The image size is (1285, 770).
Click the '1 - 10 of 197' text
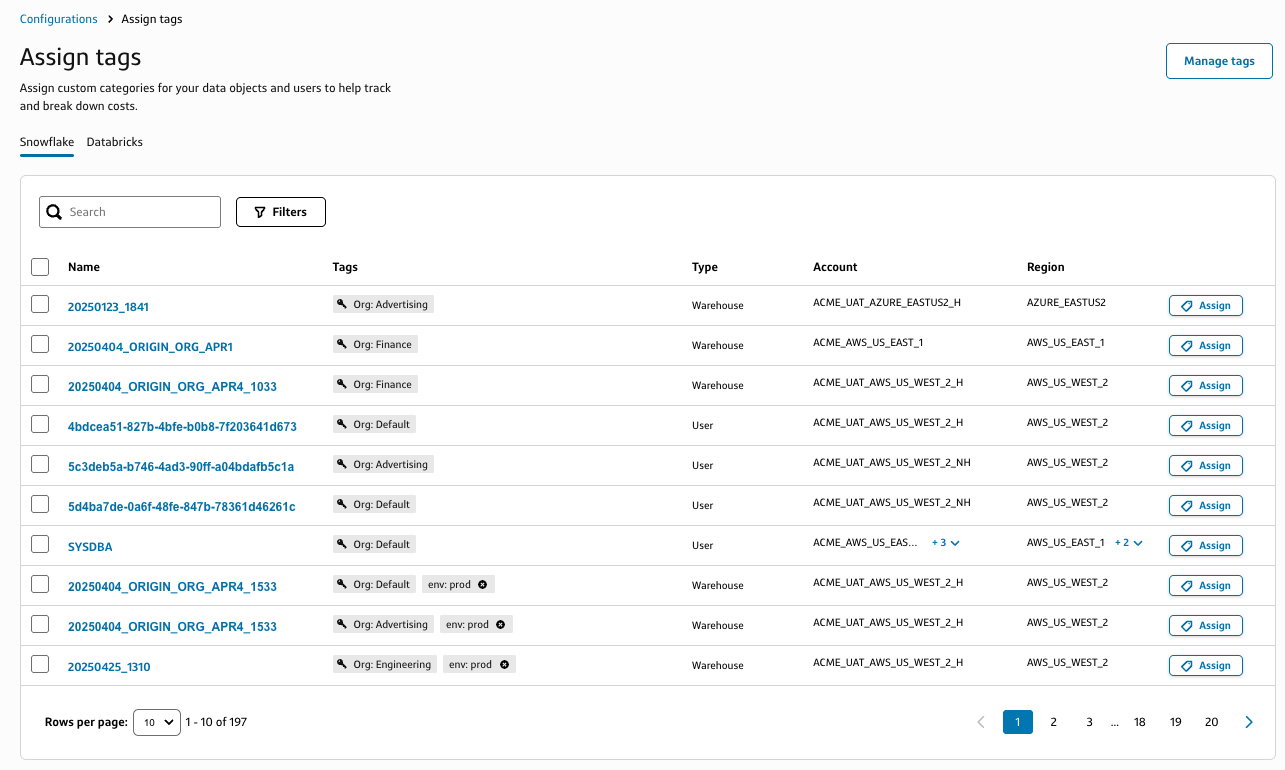(x=216, y=722)
